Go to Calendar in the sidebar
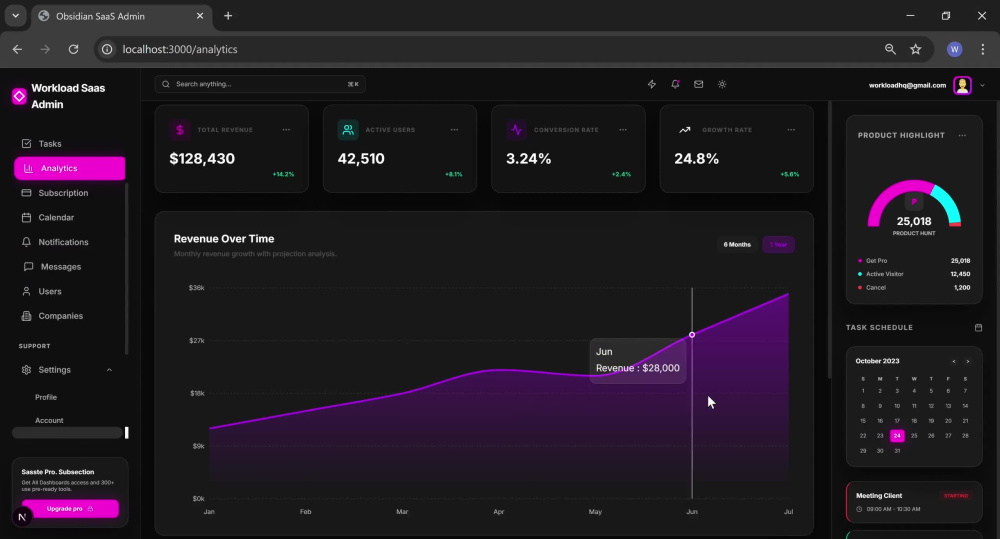Viewport: 1000px width, 539px height. [x=70, y=218]
